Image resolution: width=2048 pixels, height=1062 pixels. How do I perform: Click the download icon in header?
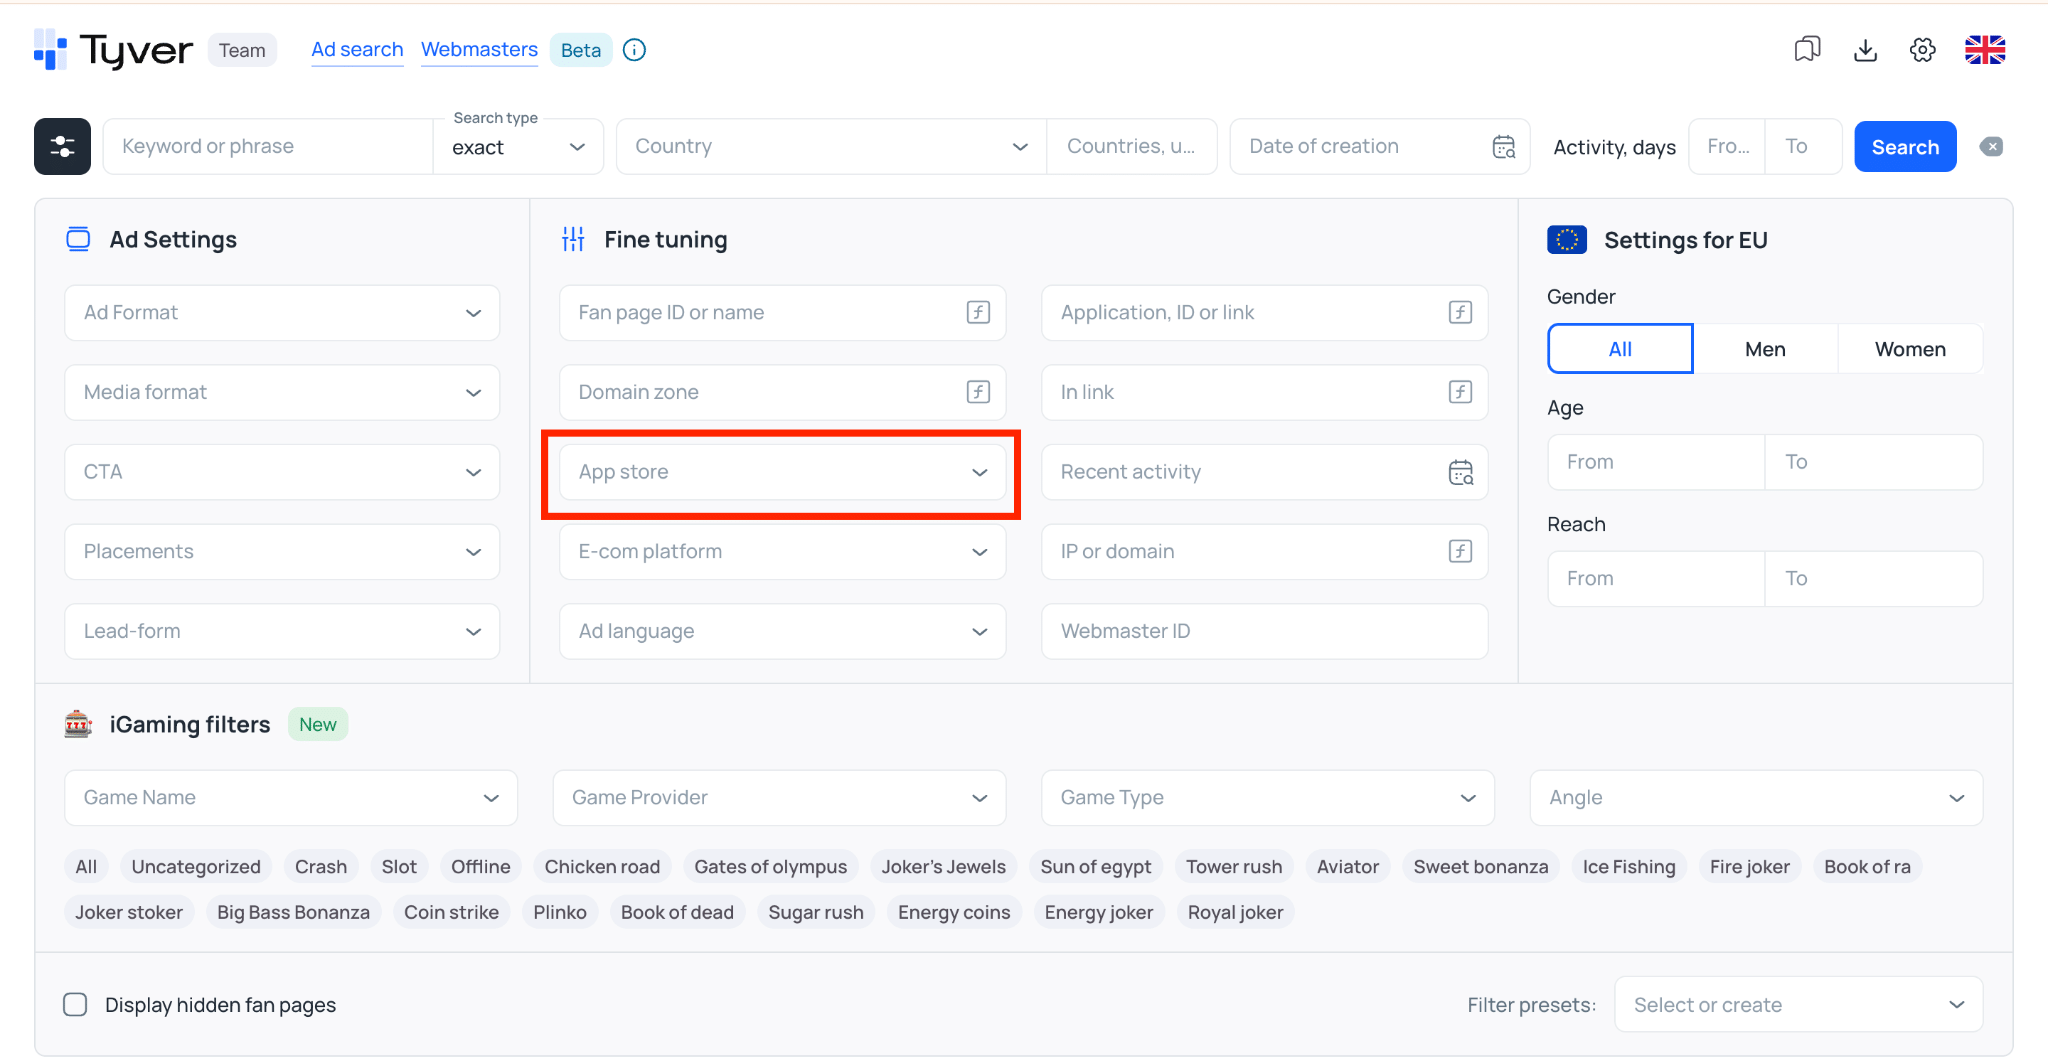(x=1865, y=50)
